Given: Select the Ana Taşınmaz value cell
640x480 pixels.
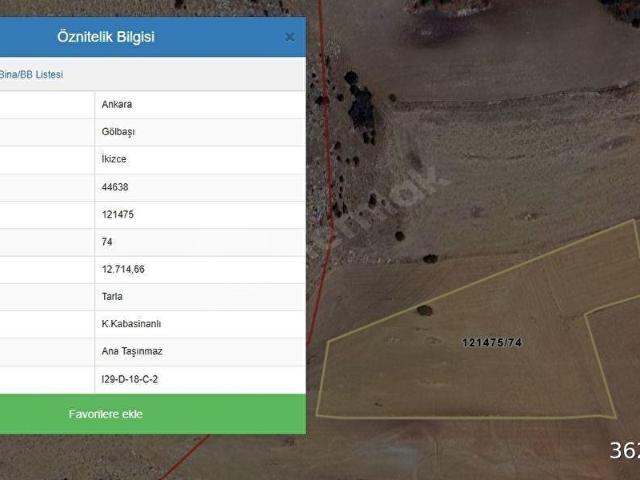Looking at the screenshot, I should tap(200, 351).
